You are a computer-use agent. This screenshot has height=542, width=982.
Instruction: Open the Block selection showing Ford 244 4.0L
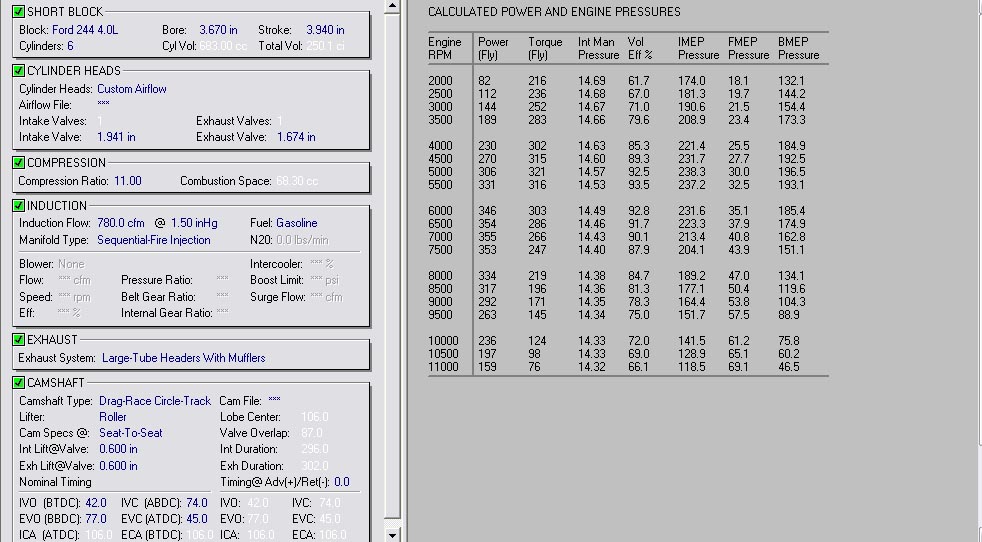coord(85,30)
